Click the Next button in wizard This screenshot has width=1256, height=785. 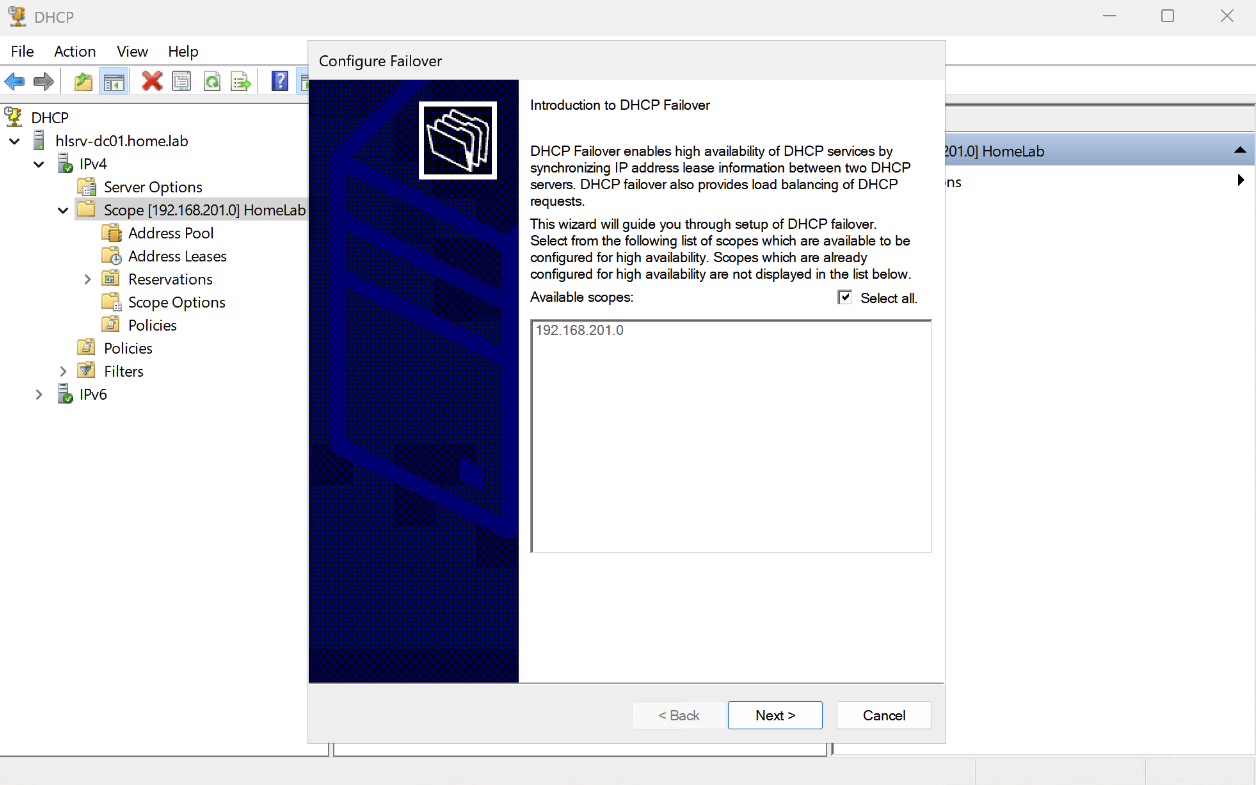[x=775, y=715]
